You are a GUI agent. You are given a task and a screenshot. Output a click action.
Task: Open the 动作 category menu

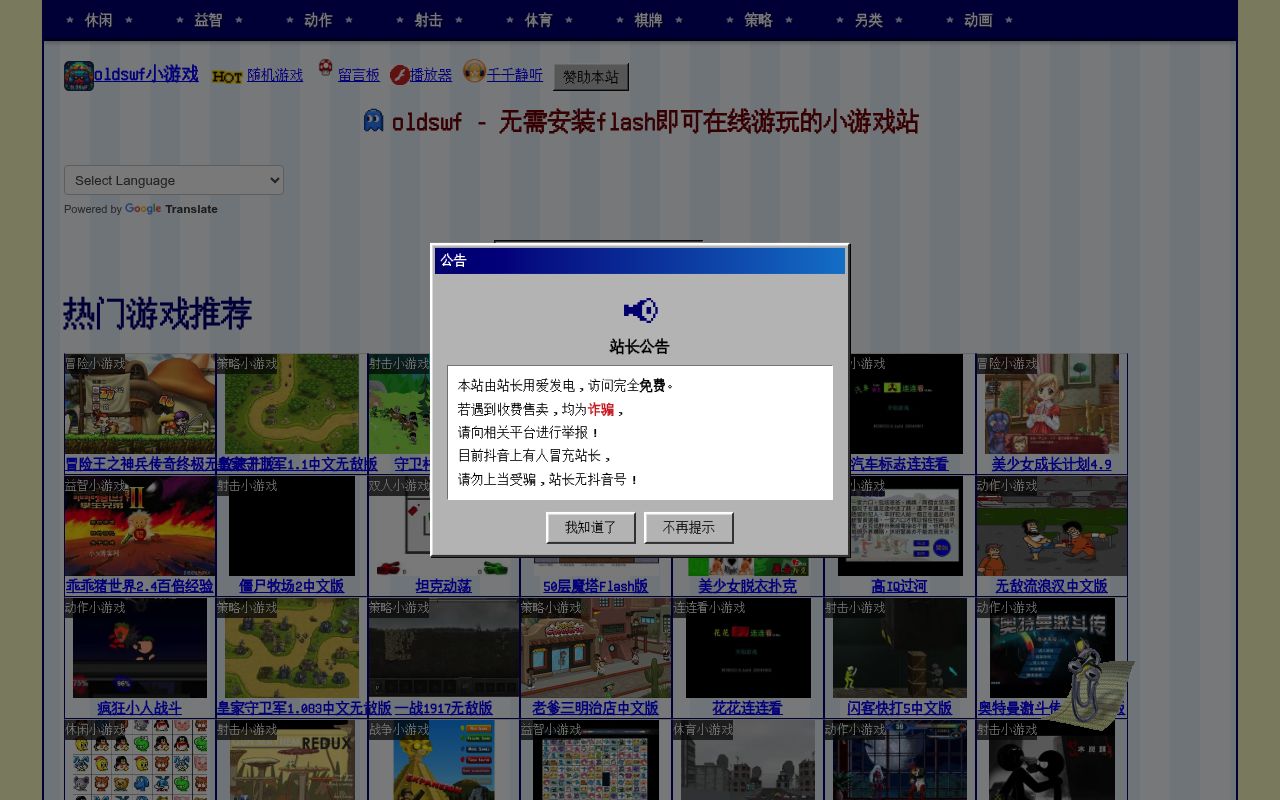pyautogui.click(x=318, y=20)
